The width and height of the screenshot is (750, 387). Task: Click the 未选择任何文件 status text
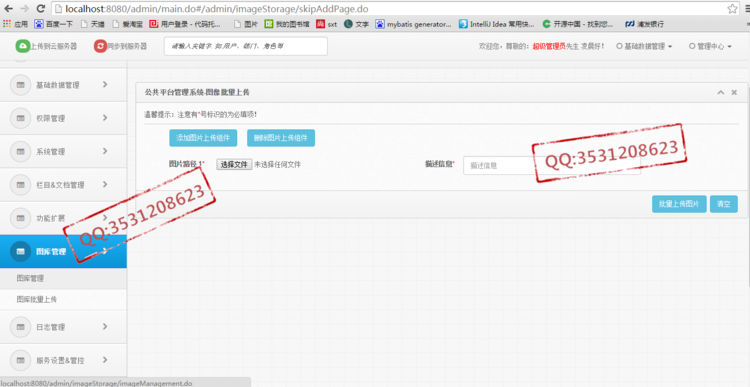(277, 165)
